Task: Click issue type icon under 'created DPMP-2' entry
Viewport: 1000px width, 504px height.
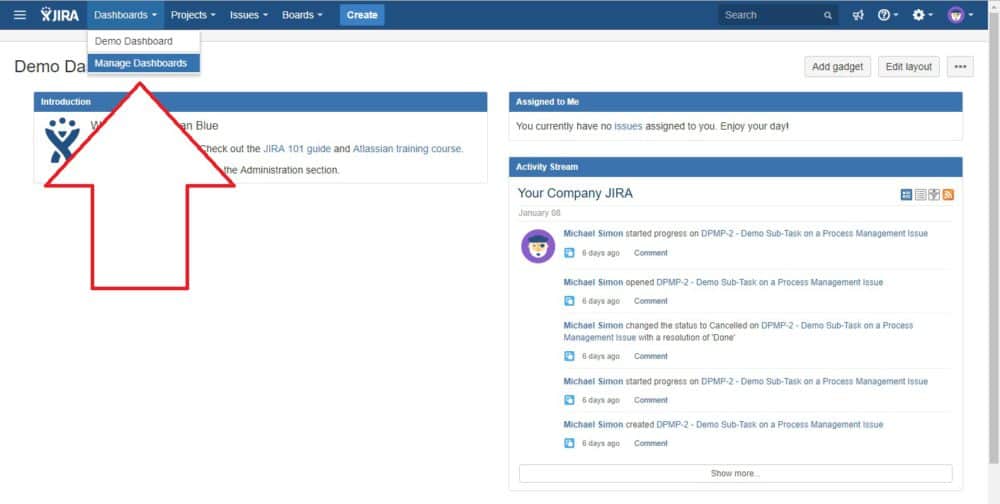Action: [x=570, y=443]
